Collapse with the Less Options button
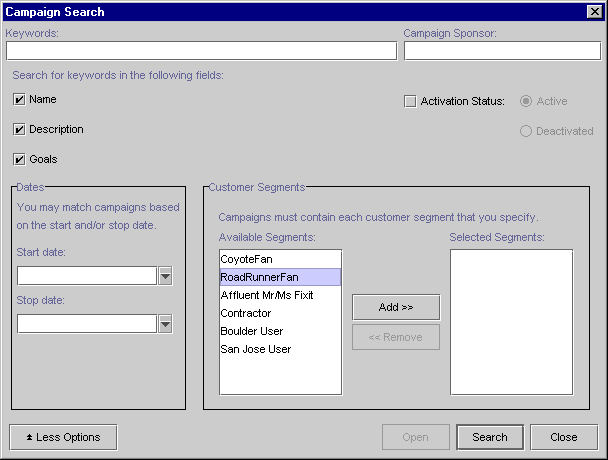 coord(62,437)
